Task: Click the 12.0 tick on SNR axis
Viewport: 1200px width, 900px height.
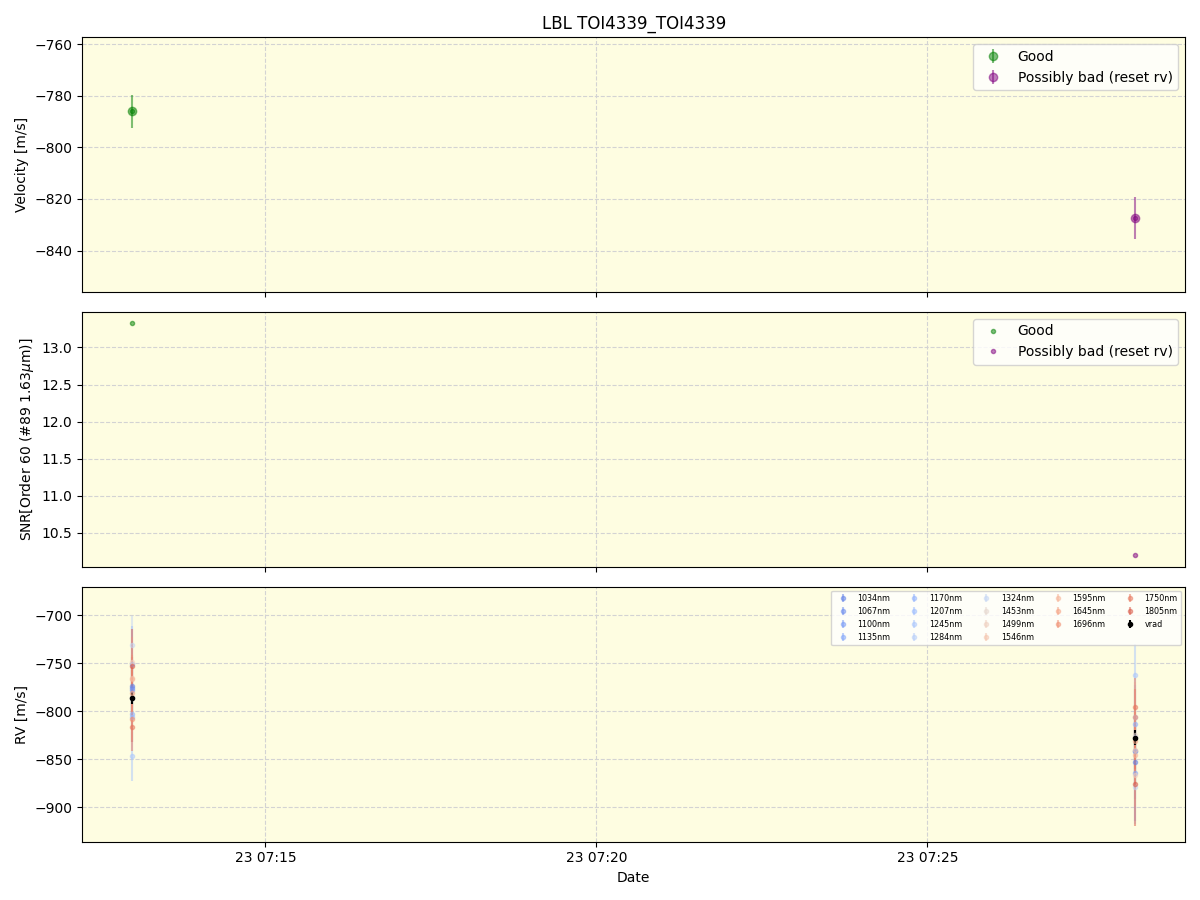Action: [x=57, y=422]
